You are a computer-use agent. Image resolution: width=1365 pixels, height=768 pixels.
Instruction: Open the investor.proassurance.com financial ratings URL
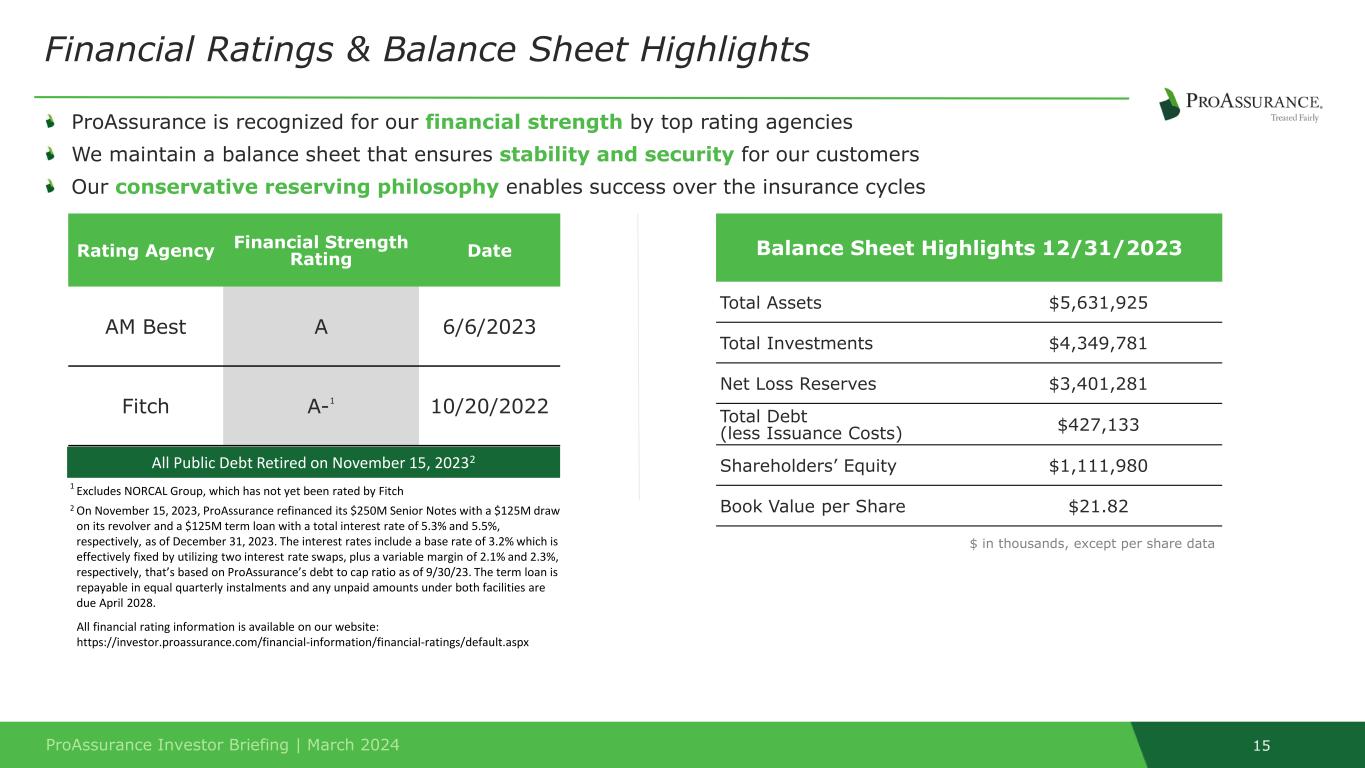click(x=303, y=642)
